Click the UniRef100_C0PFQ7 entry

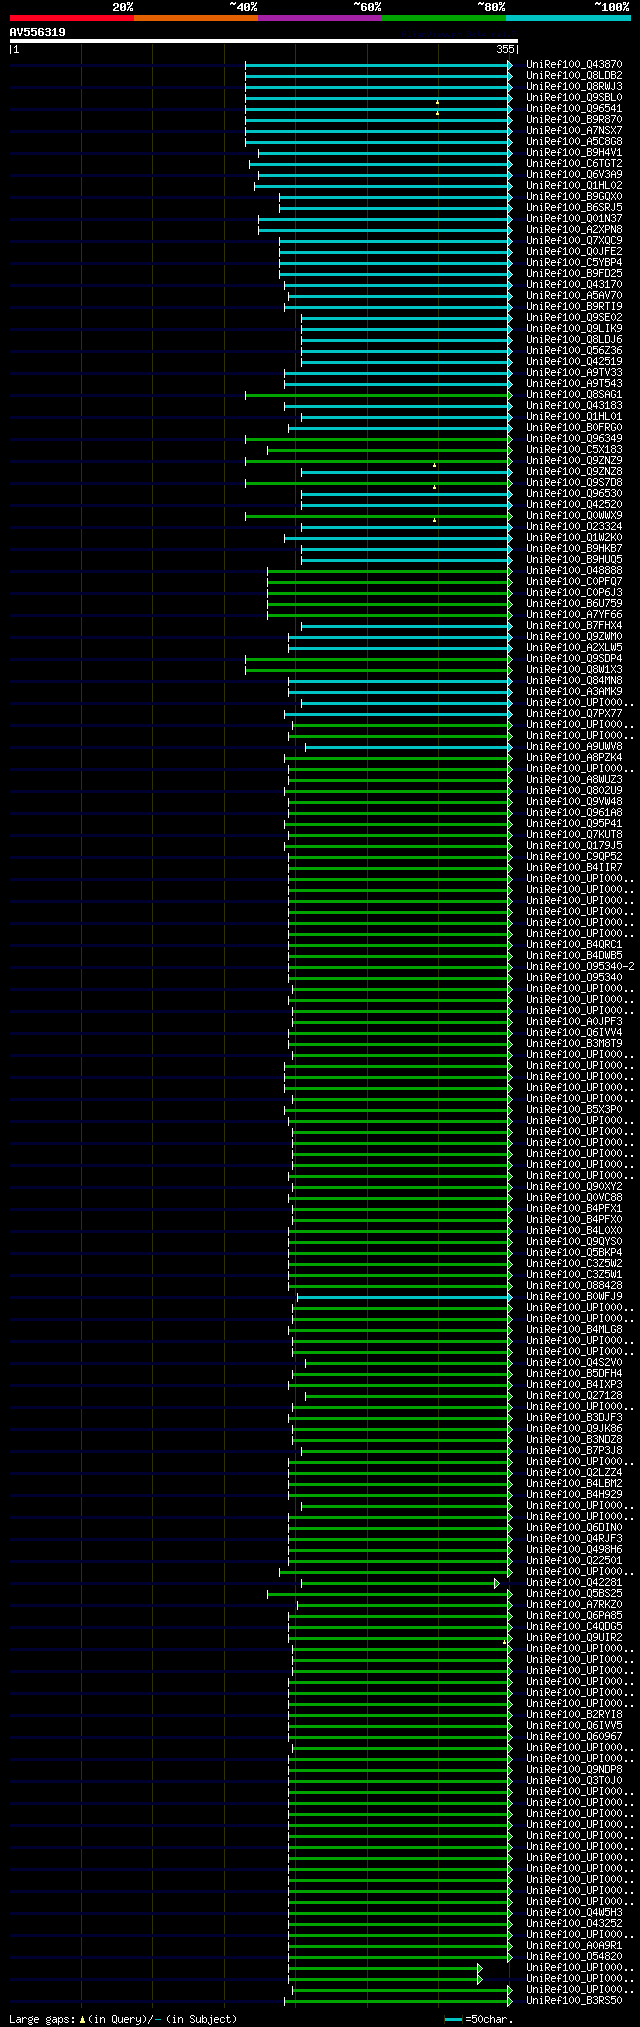pos(574,582)
